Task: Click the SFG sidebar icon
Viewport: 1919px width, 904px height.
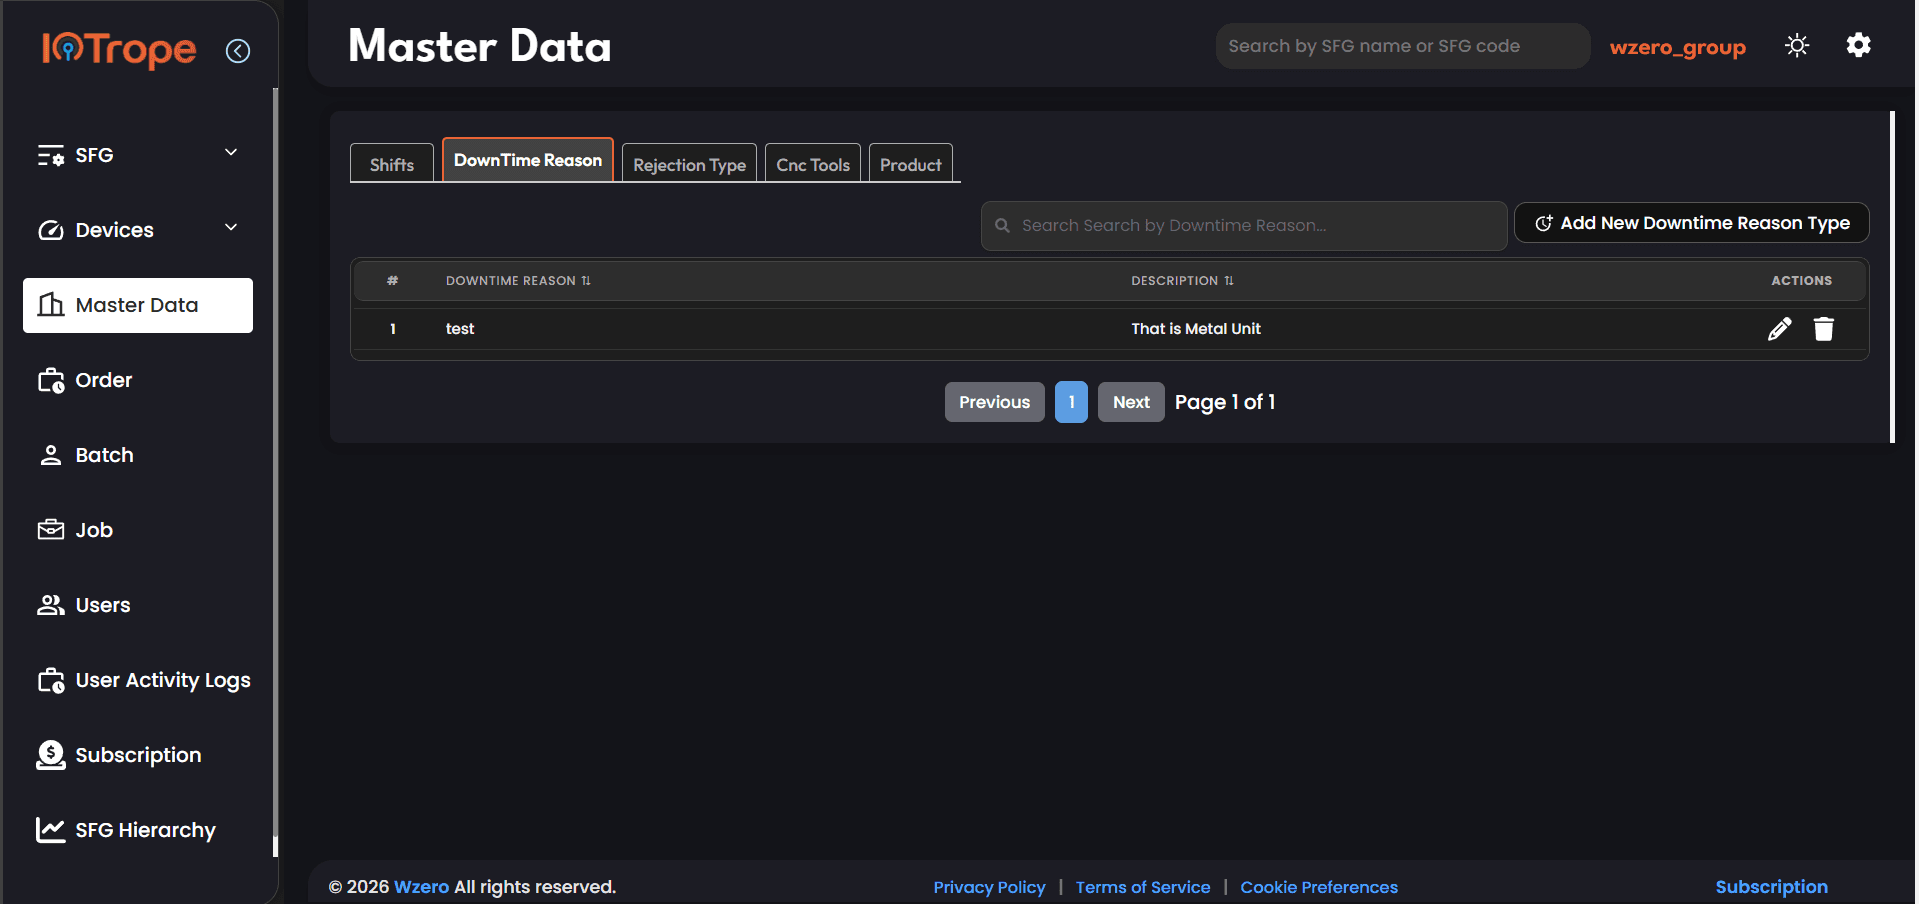Action: click(x=51, y=155)
